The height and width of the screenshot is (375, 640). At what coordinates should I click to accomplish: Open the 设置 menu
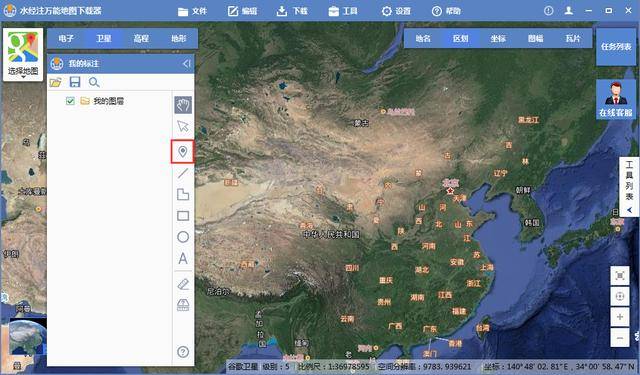396,11
